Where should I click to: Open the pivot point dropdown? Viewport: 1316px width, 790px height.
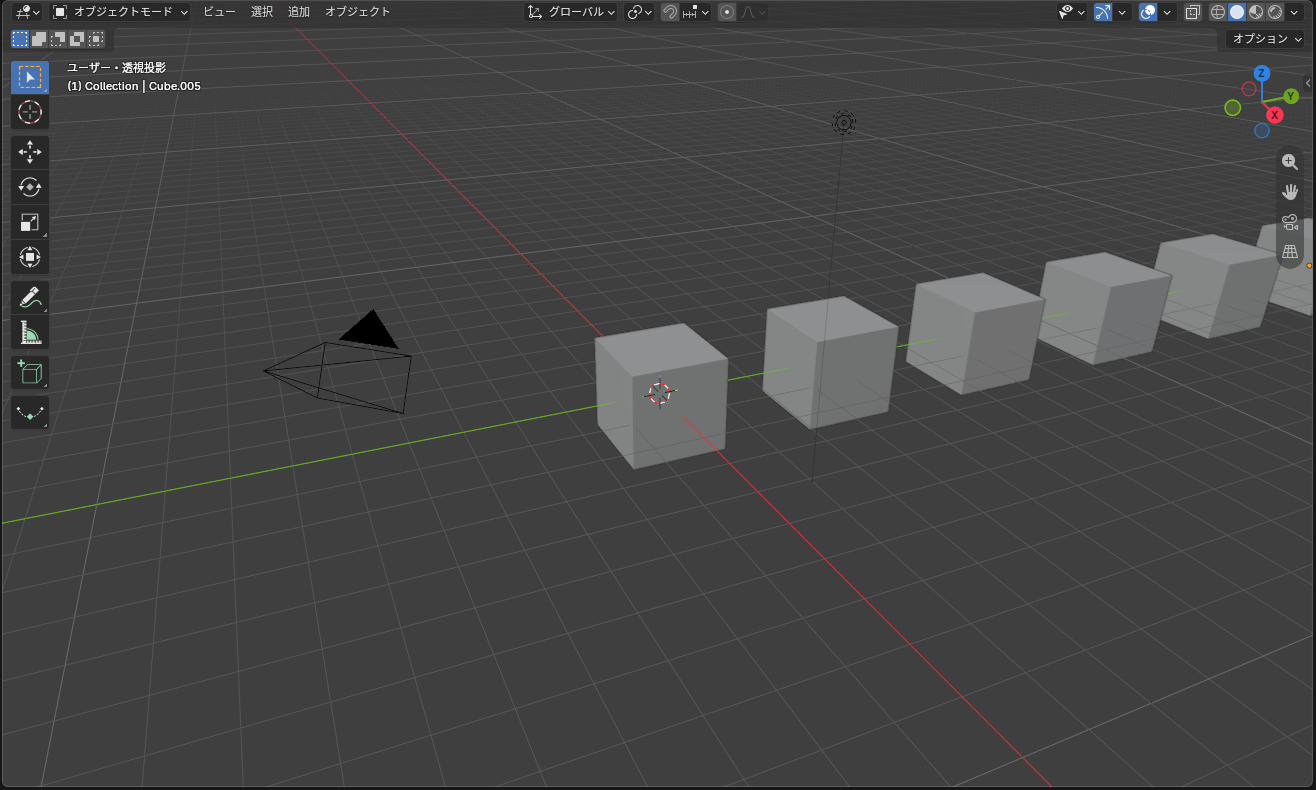click(x=639, y=12)
